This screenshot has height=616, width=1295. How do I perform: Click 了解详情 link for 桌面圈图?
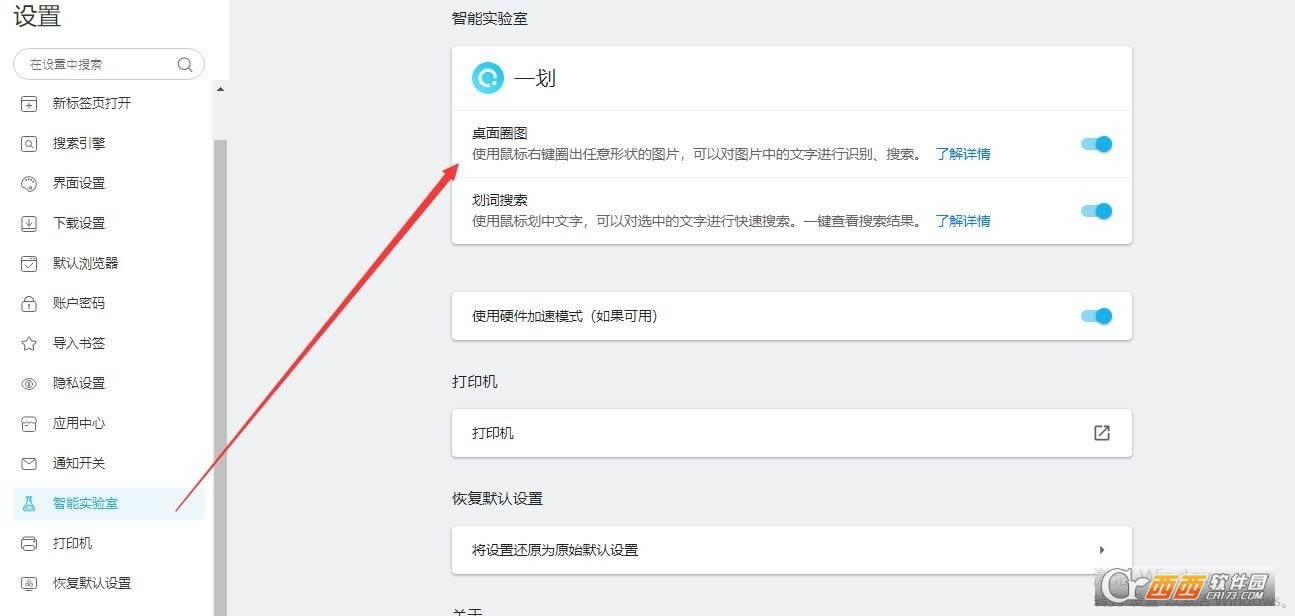tap(963, 154)
